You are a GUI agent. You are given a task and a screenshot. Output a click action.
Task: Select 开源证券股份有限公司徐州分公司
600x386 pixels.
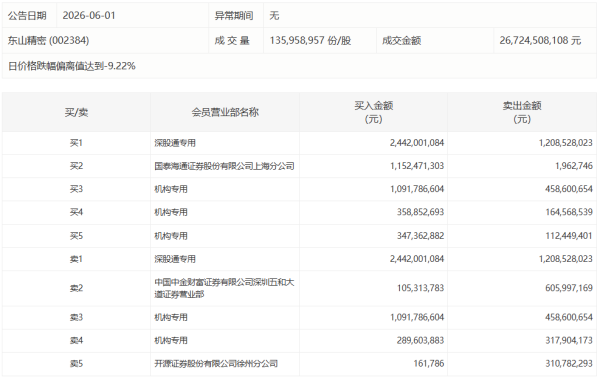(x=216, y=364)
